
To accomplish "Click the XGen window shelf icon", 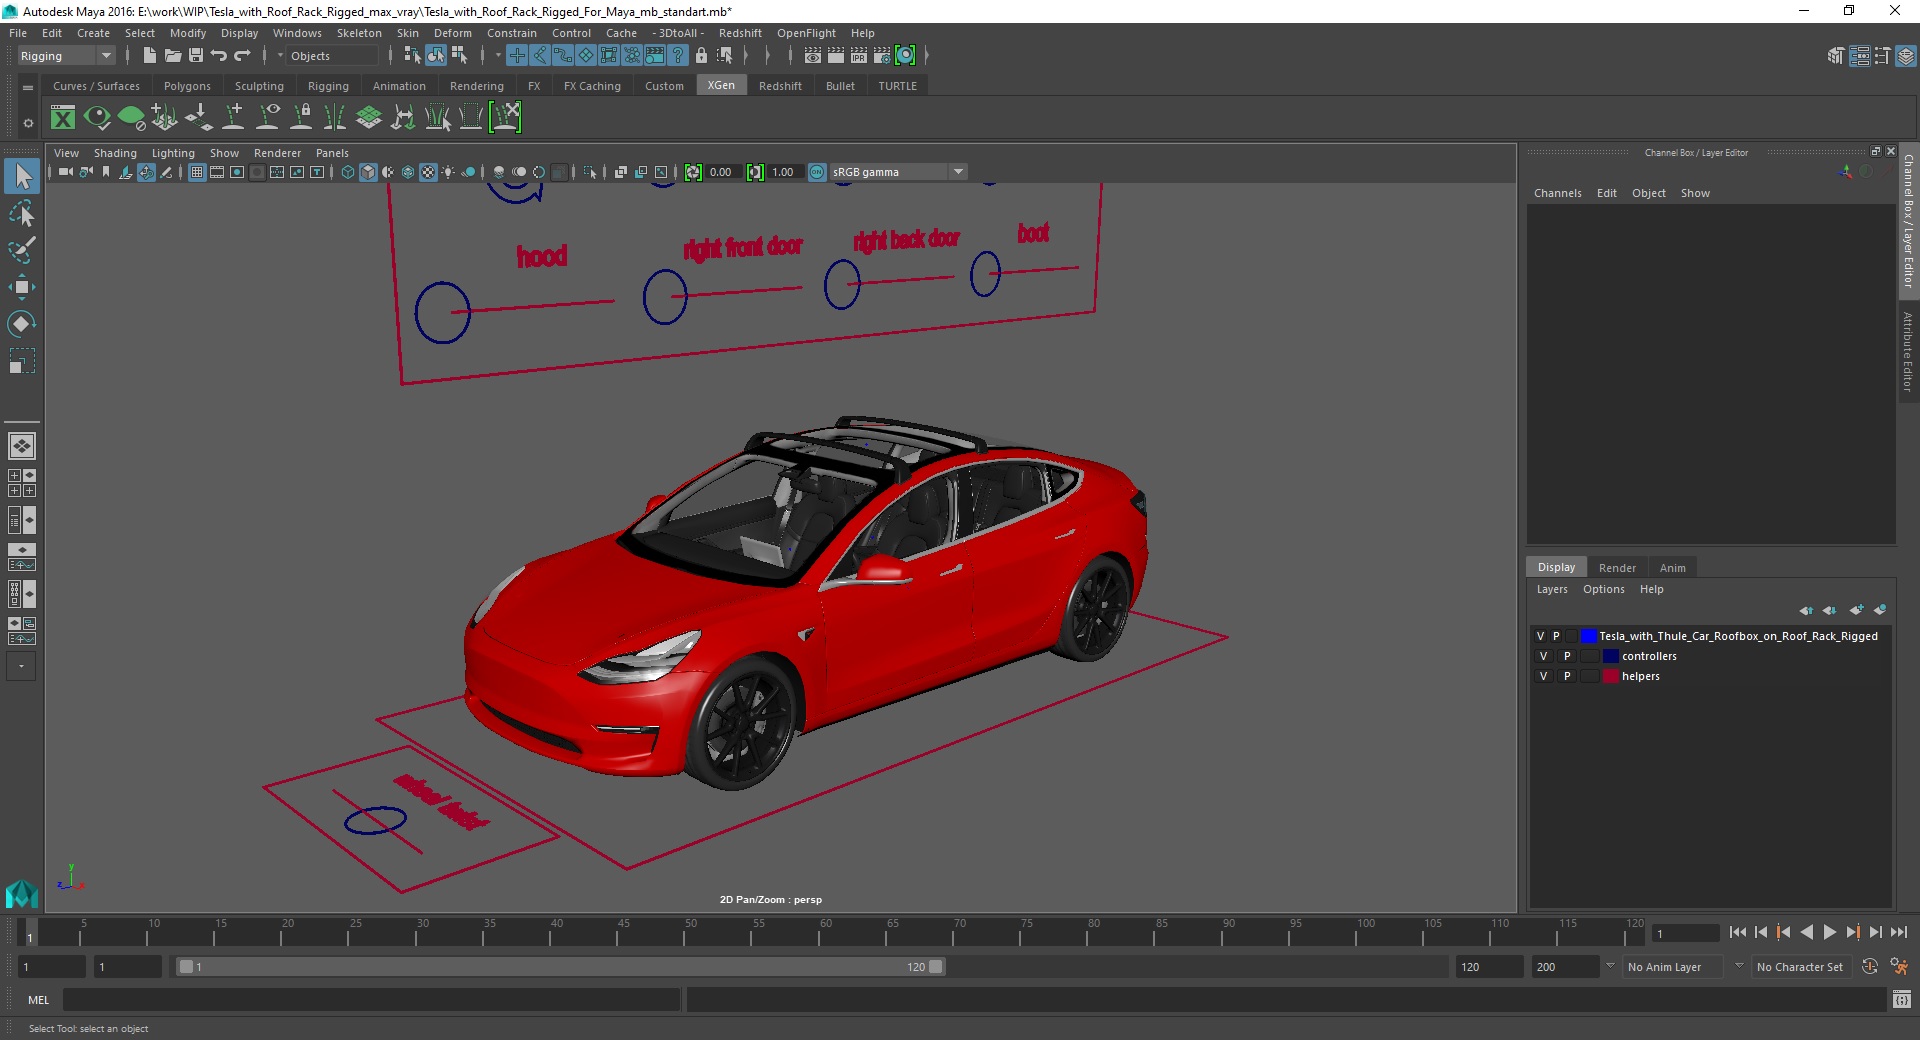I will coord(63,118).
